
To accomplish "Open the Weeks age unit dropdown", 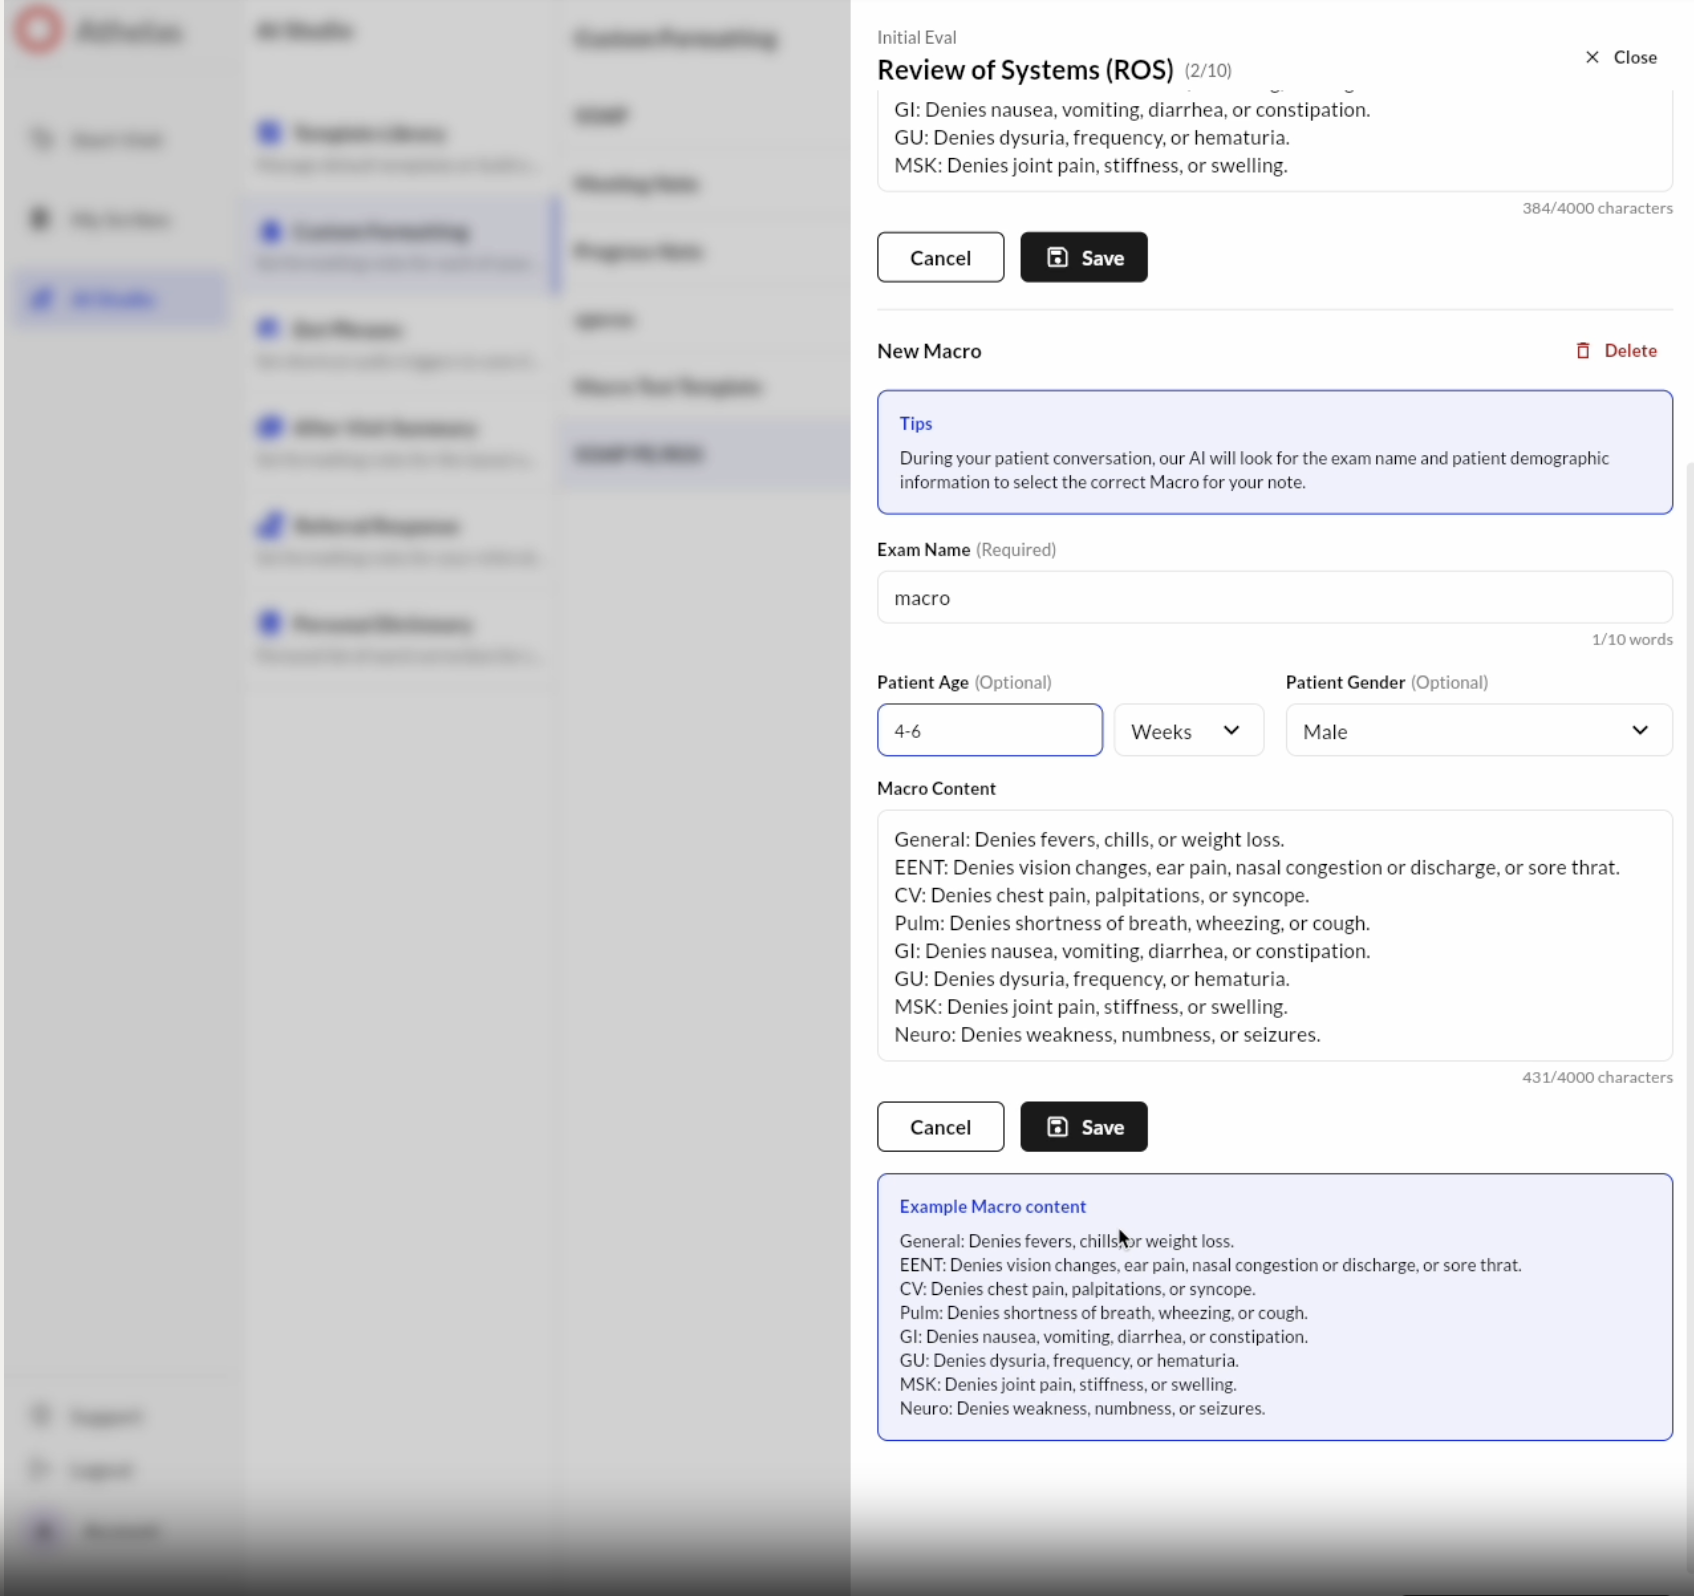I will pyautogui.click(x=1188, y=730).
